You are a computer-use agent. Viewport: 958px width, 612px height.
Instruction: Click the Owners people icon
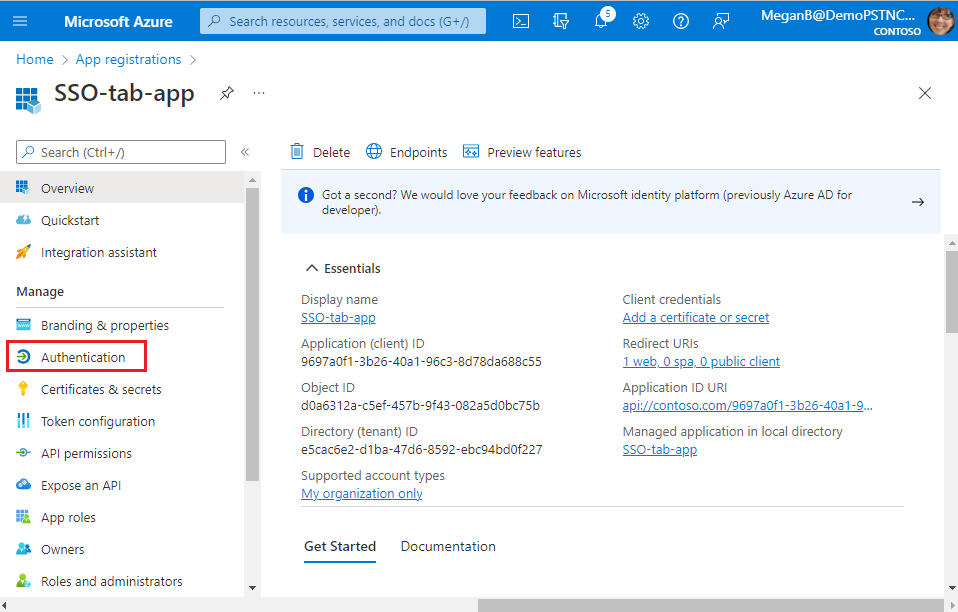(x=23, y=548)
